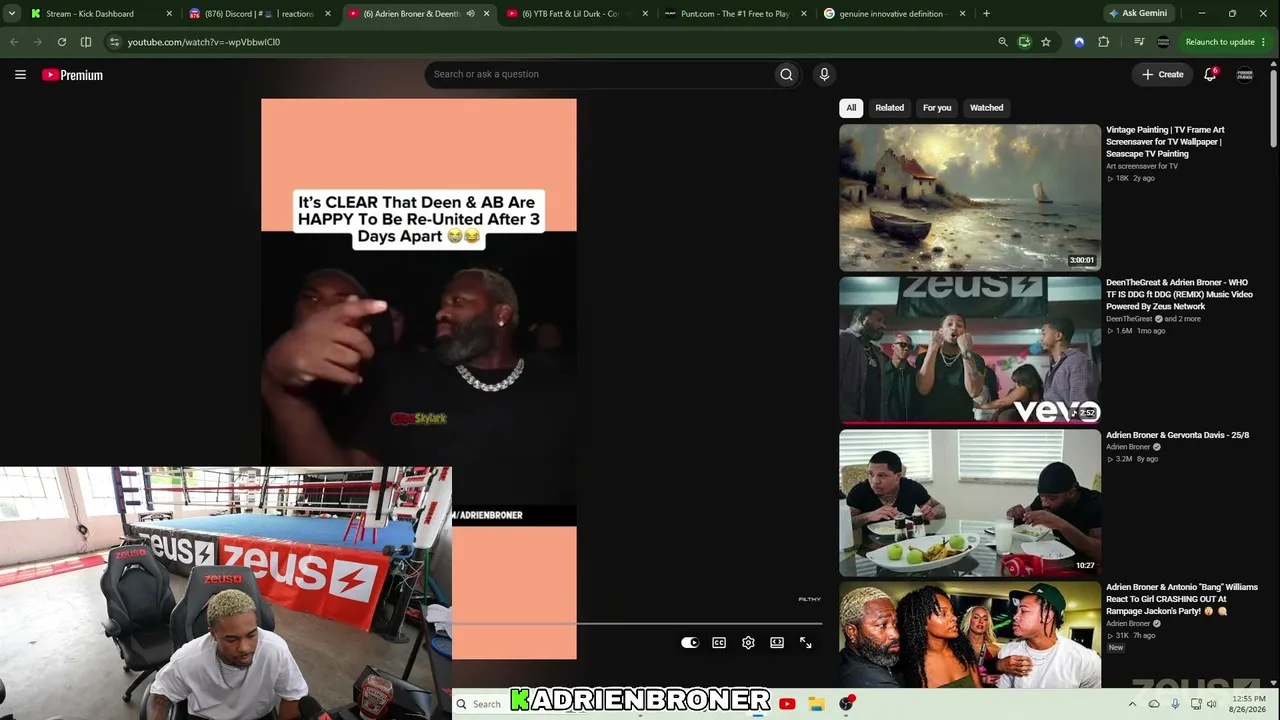1280x720 pixels.
Task: Toggle the autoplay switch in player
Action: pyautogui.click(x=689, y=643)
